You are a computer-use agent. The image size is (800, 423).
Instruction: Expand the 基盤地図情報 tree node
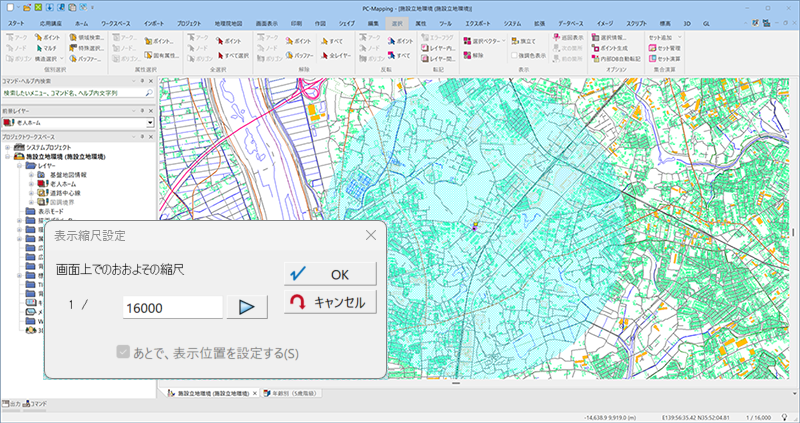[29, 175]
